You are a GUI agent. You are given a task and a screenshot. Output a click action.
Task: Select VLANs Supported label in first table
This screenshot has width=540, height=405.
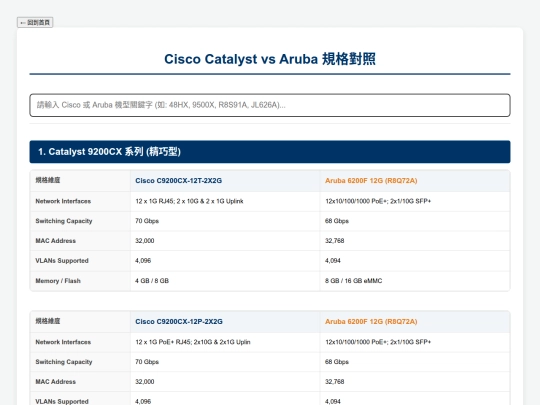[x=62, y=261]
